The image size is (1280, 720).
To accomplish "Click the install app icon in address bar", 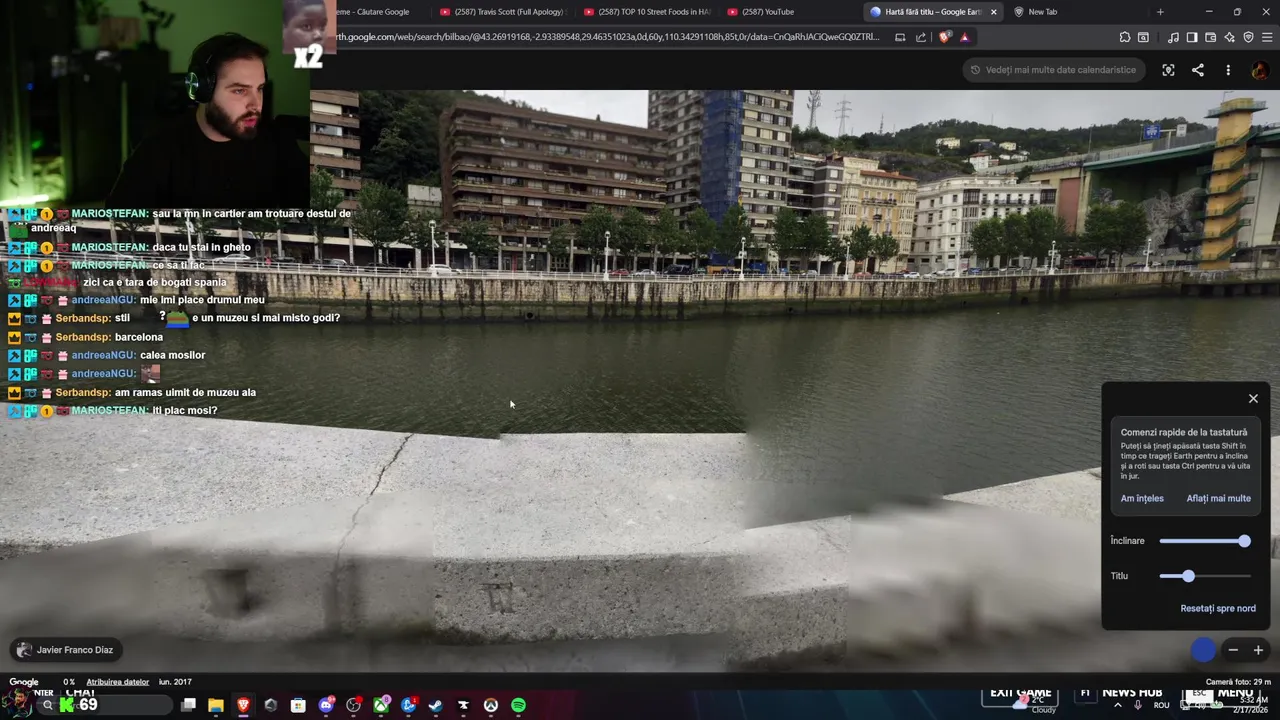I will 900,37.
